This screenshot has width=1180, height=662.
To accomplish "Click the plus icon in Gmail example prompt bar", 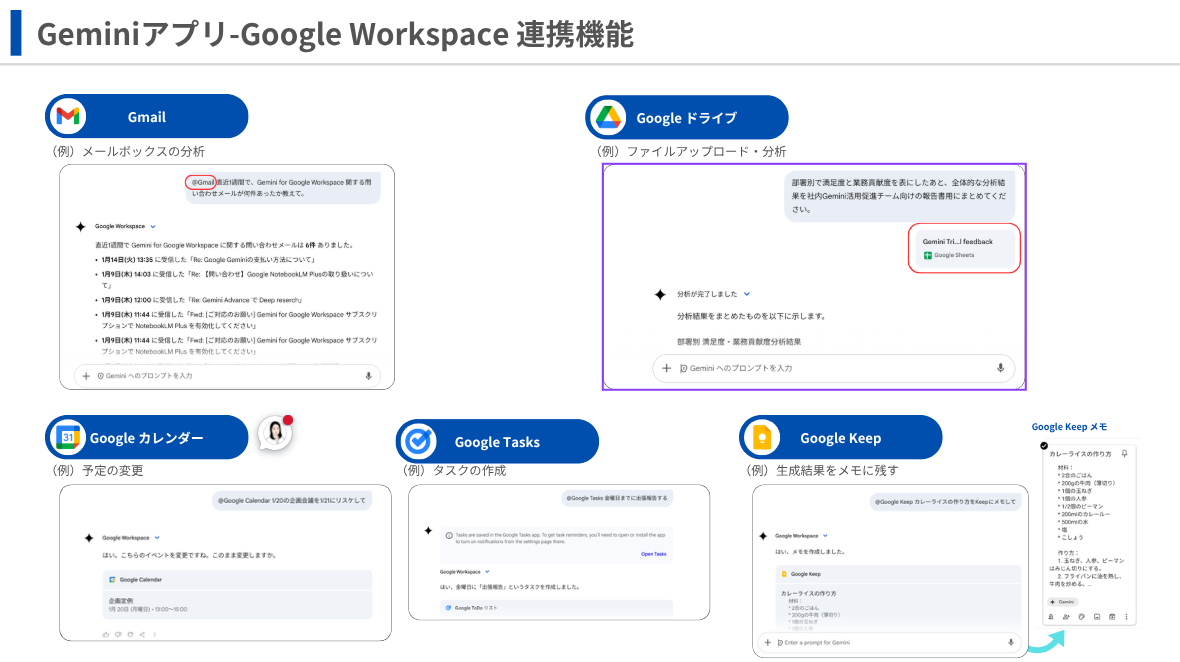I will pos(86,375).
